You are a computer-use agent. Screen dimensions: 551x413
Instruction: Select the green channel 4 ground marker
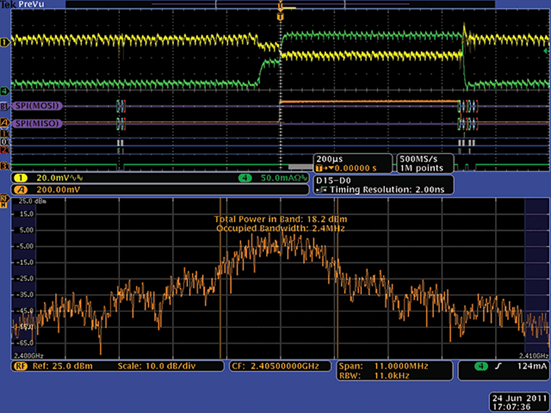click(x=4, y=91)
